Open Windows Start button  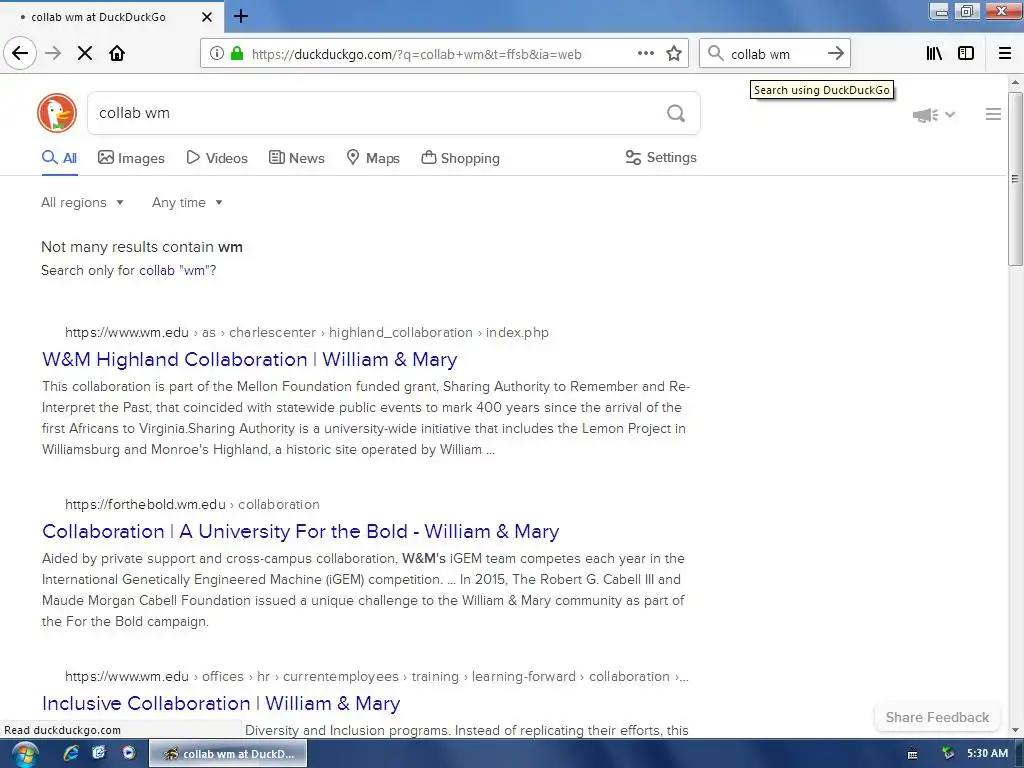click(24, 754)
